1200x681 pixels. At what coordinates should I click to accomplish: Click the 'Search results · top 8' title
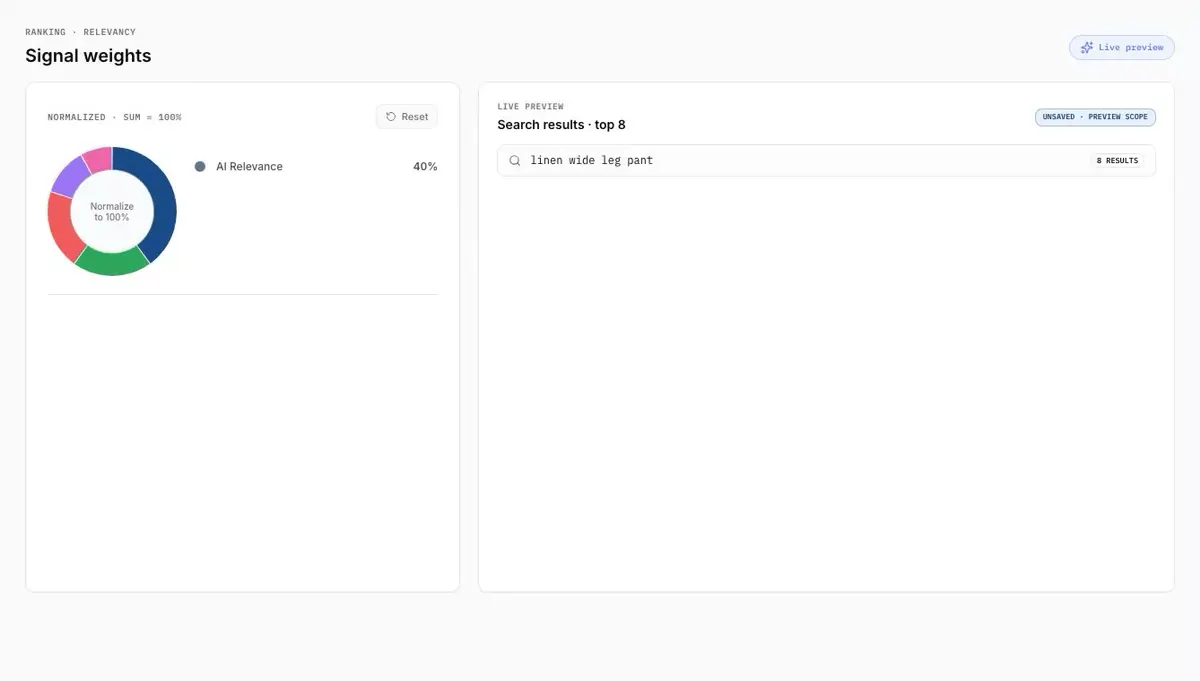coord(561,125)
